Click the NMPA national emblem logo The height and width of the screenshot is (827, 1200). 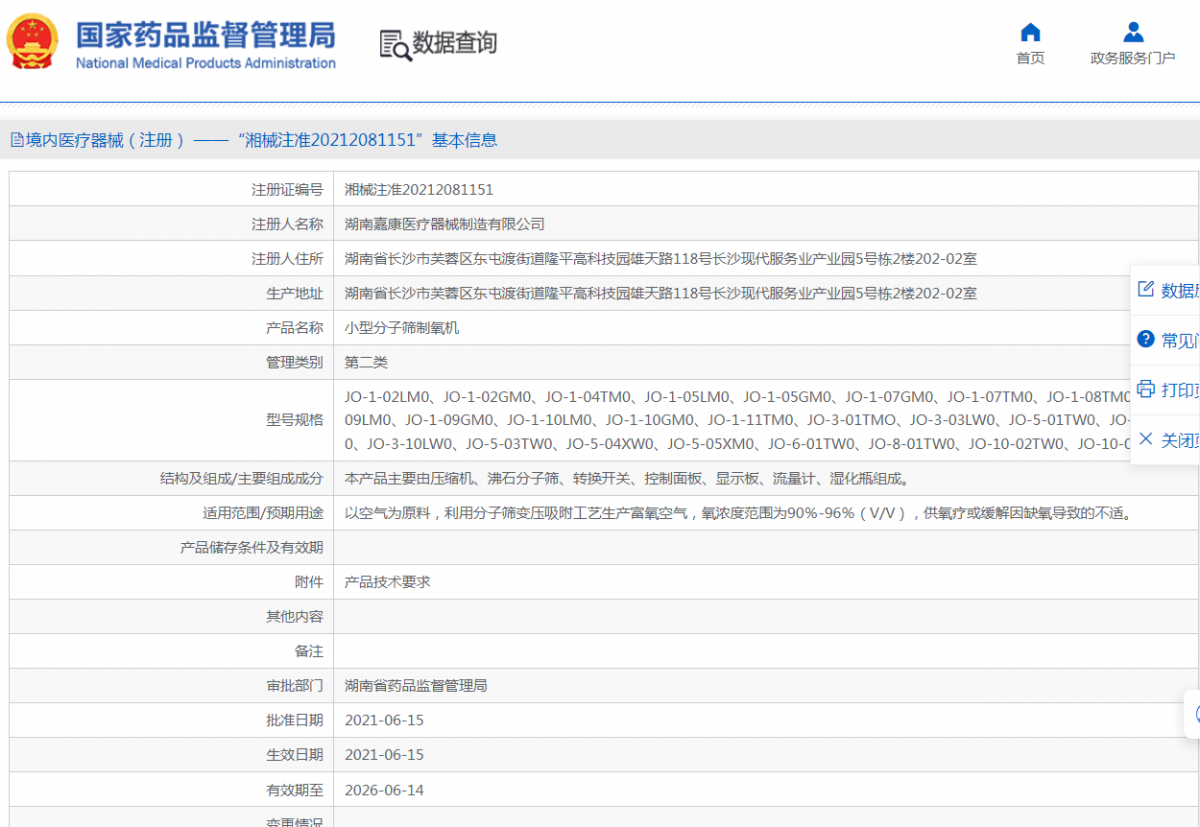coord(32,42)
